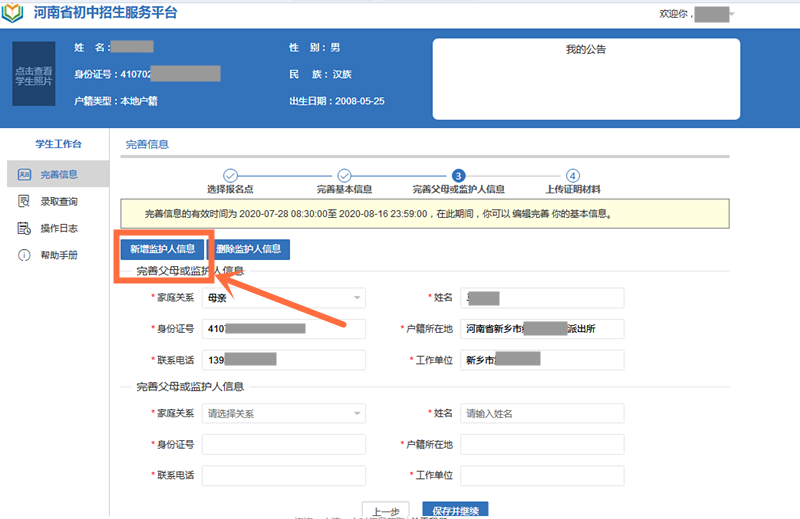Click the platform logo icon in header
Image resolution: width=800 pixels, height=519 pixels.
(x=14, y=14)
